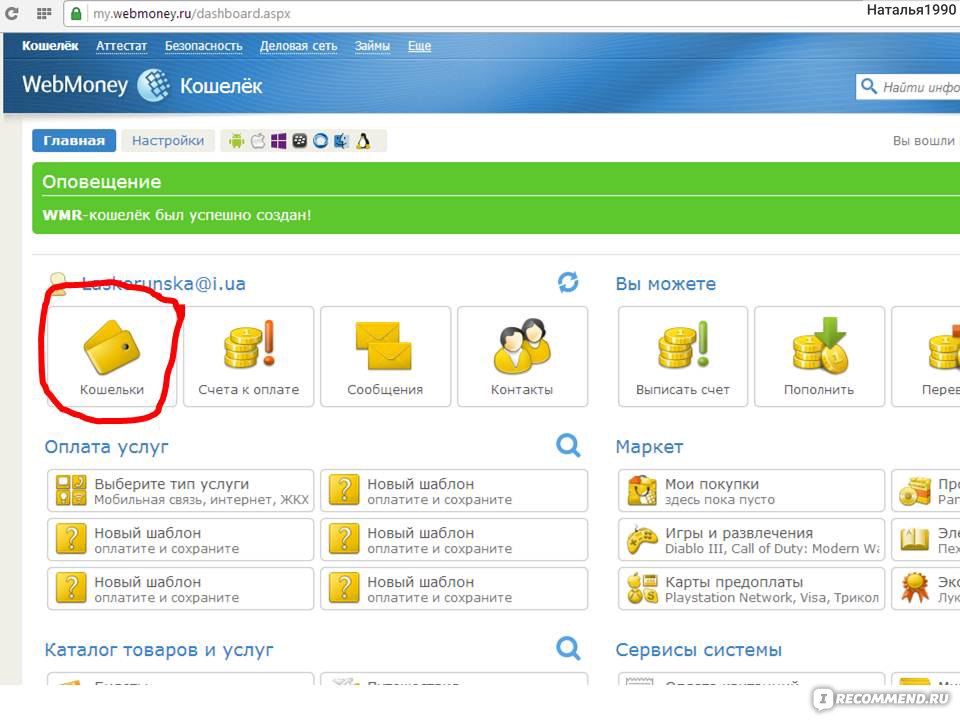Click Новый шаблон beside Выберите тип услуги
Viewport: 960px width, 720px height.
click(454, 490)
